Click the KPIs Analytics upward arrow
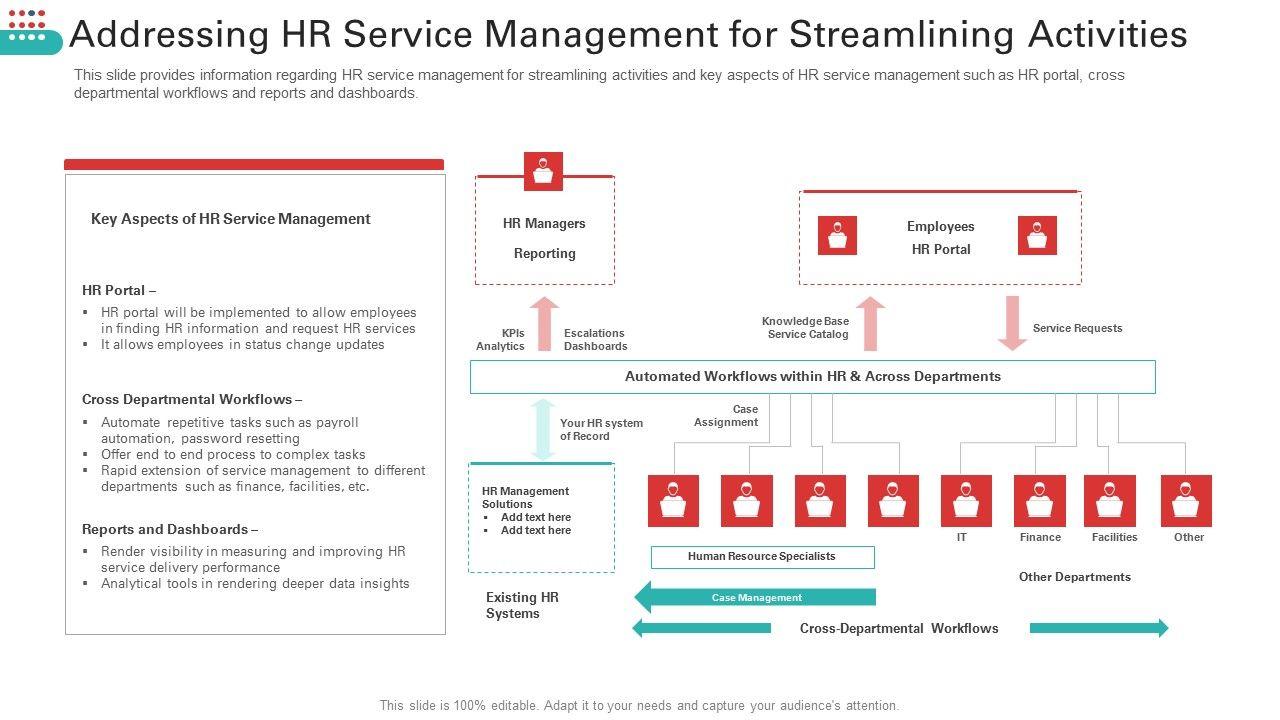 (x=544, y=324)
